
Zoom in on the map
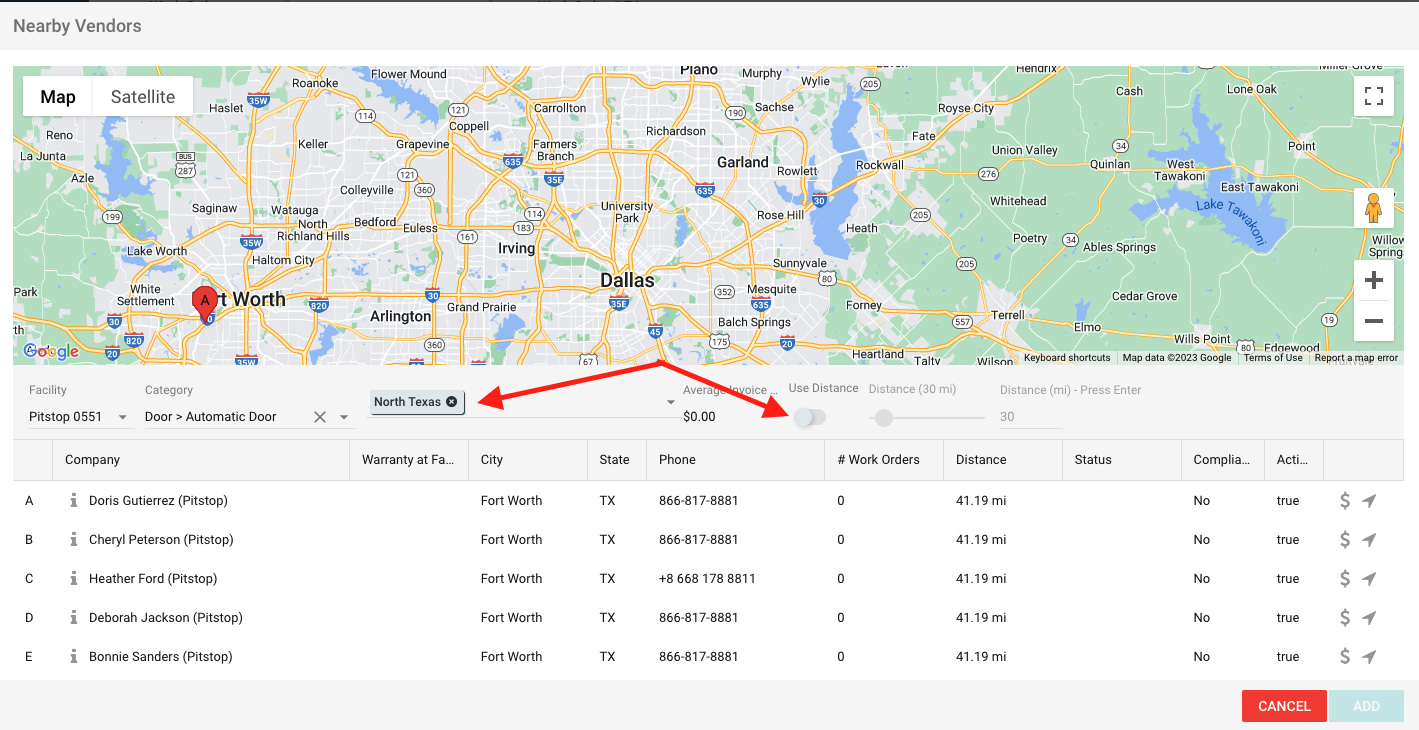click(1374, 280)
